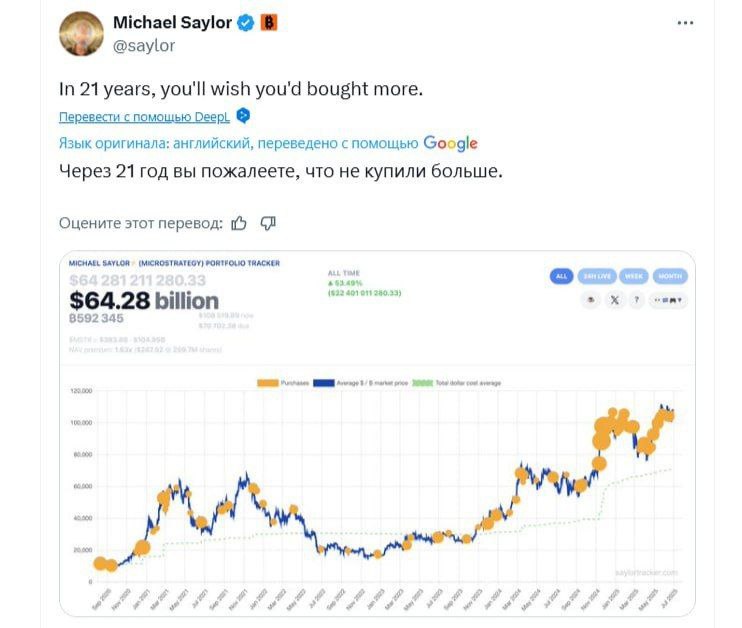Image resolution: width=742 pixels, height=628 pixels.
Task: Open the DeepL translate link
Action: 144,116
